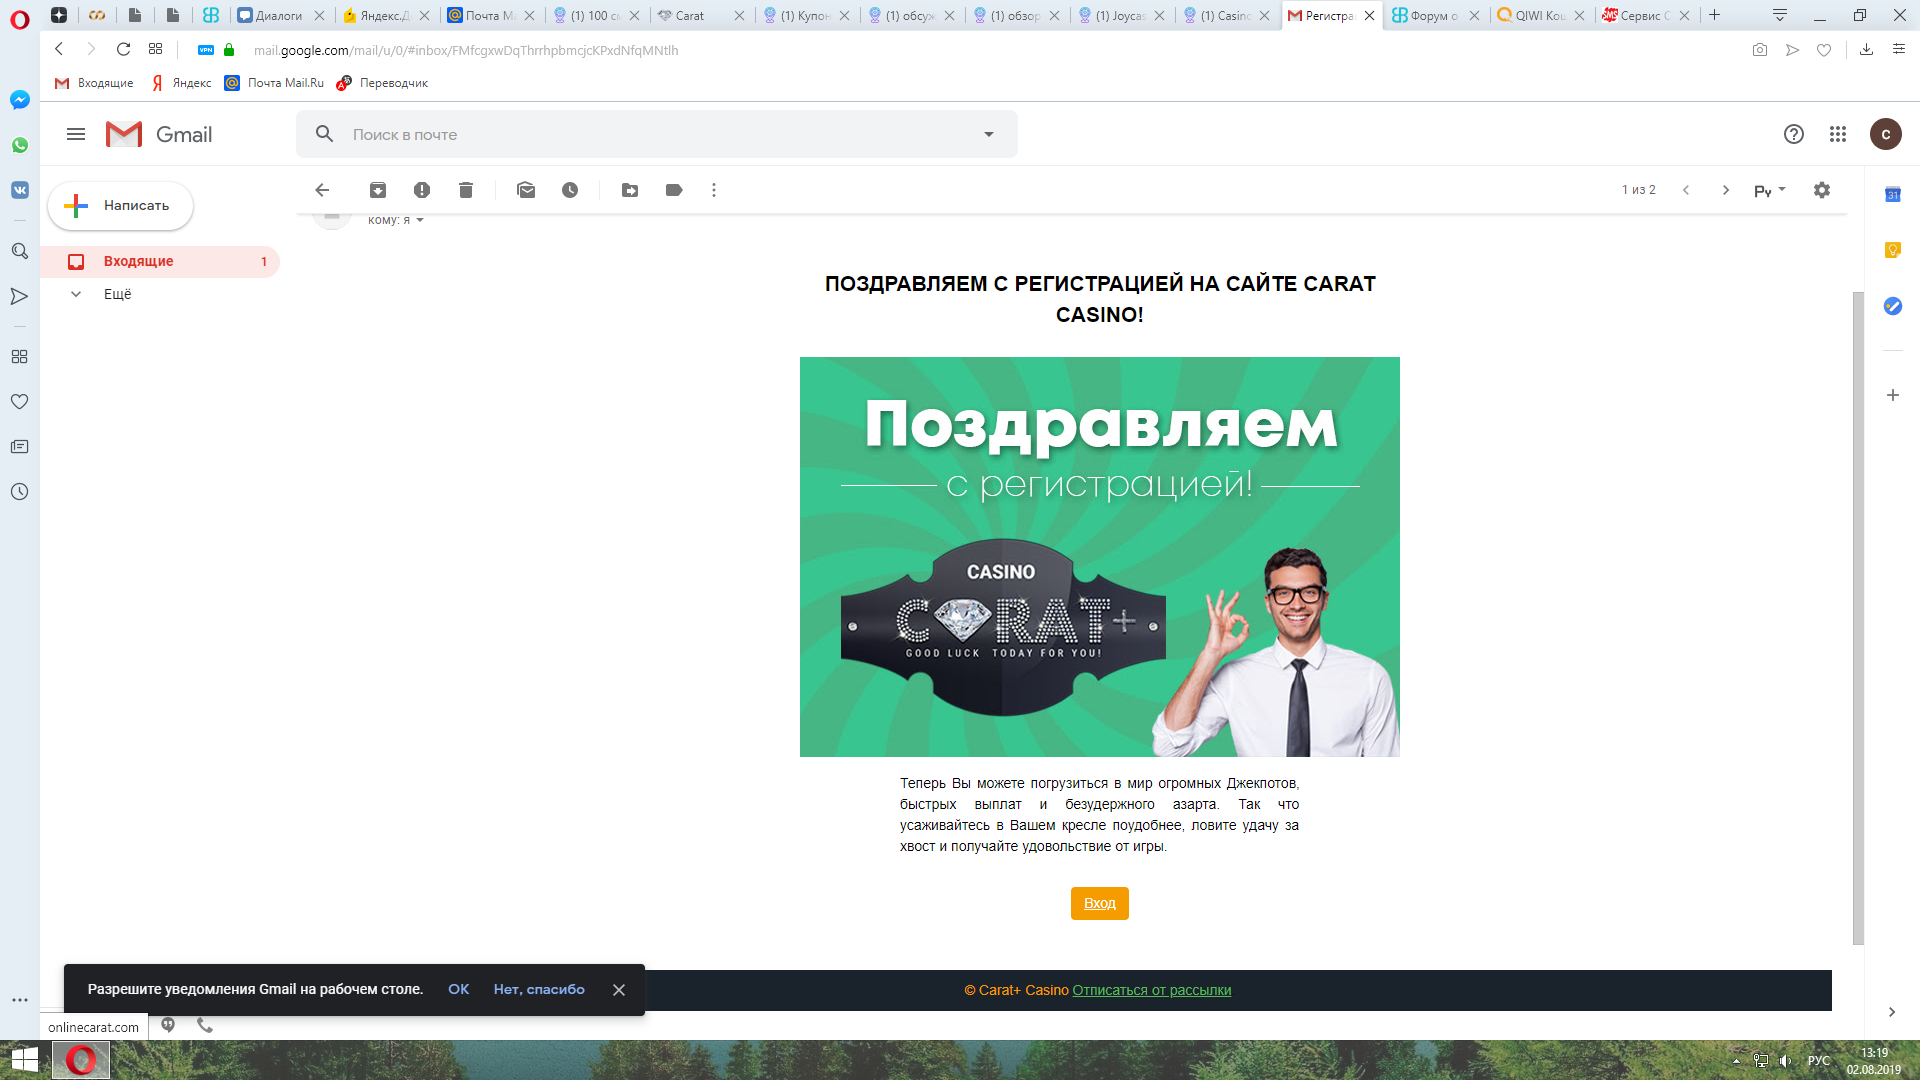The width and height of the screenshot is (1920, 1080).
Task: Open Opera main menu logo
Action: coord(20,18)
